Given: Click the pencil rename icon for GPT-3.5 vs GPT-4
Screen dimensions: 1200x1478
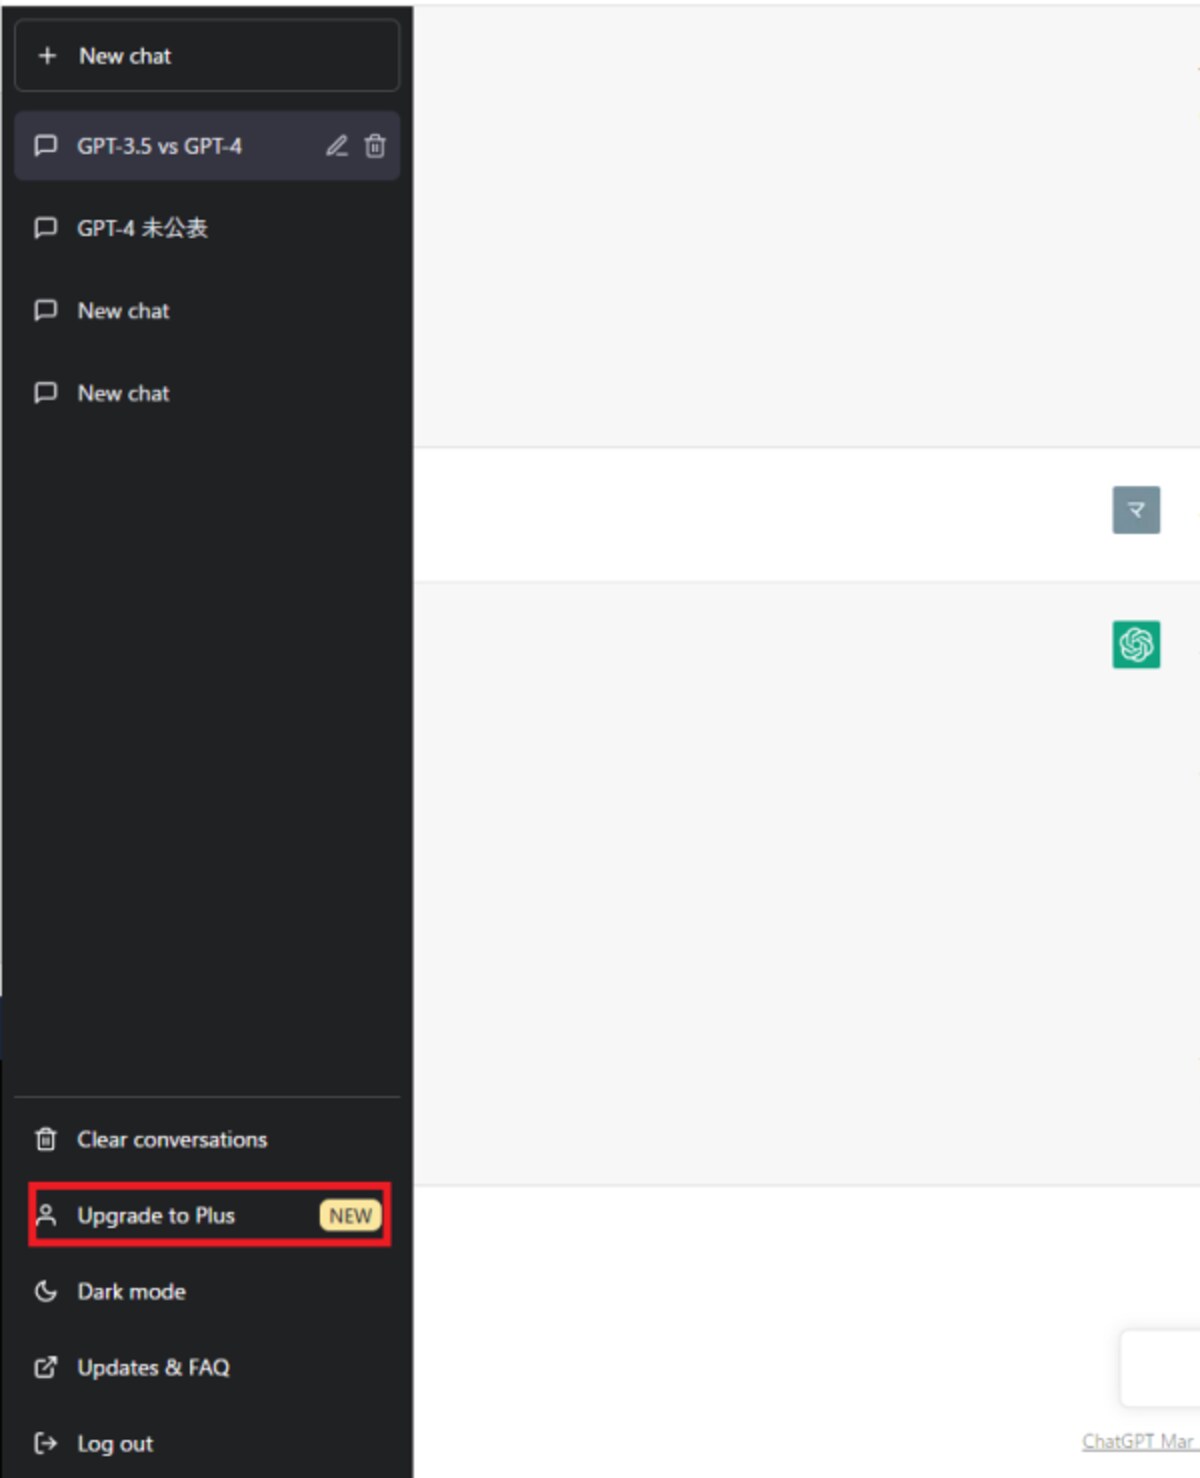Looking at the screenshot, I should coord(337,146).
